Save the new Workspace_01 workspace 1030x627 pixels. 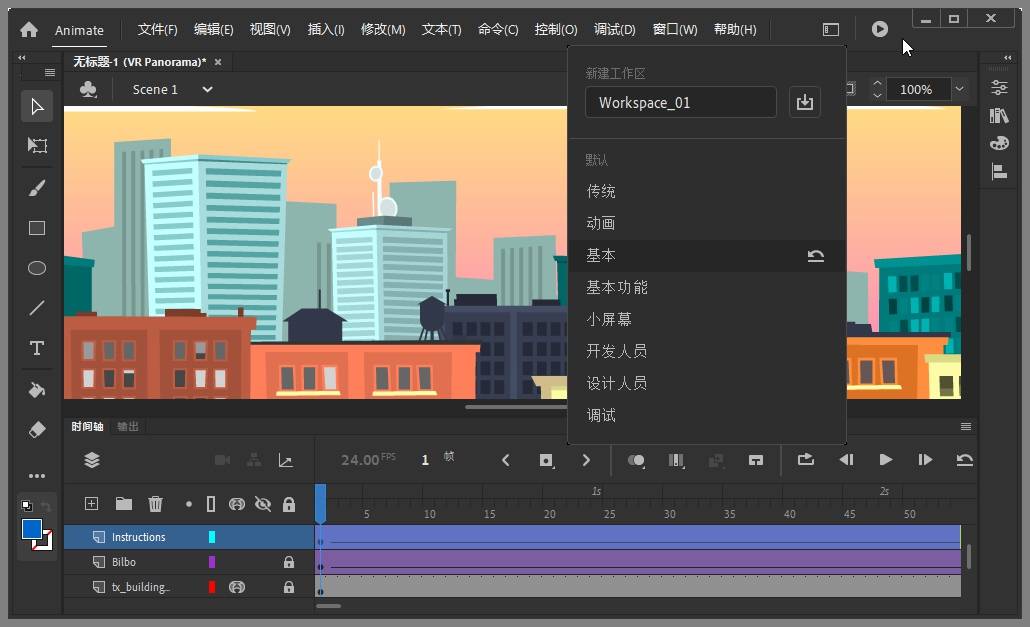805,102
